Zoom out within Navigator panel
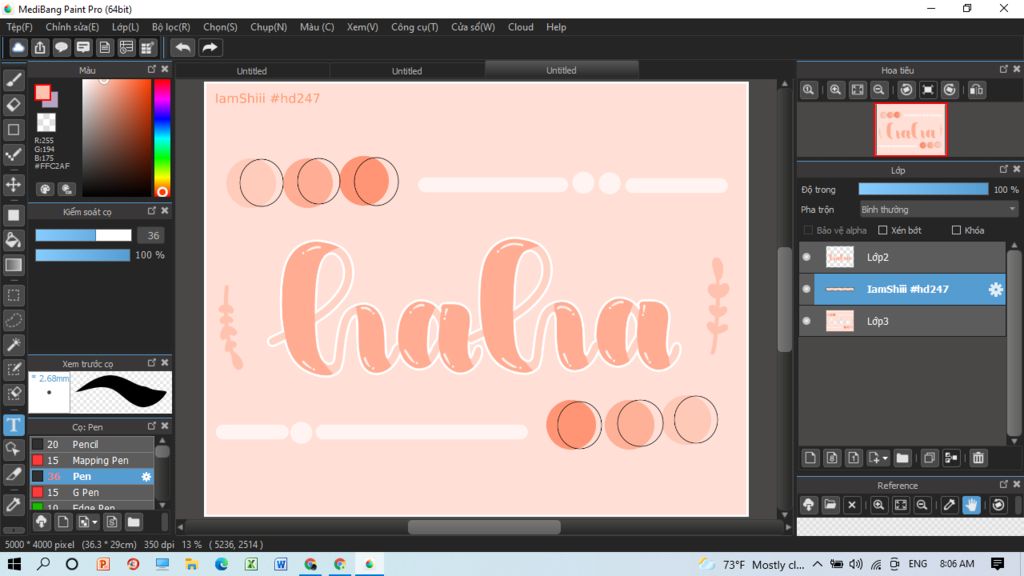This screenshot has width=1024, height=576. pyautogui.click(x=879, y=90)
